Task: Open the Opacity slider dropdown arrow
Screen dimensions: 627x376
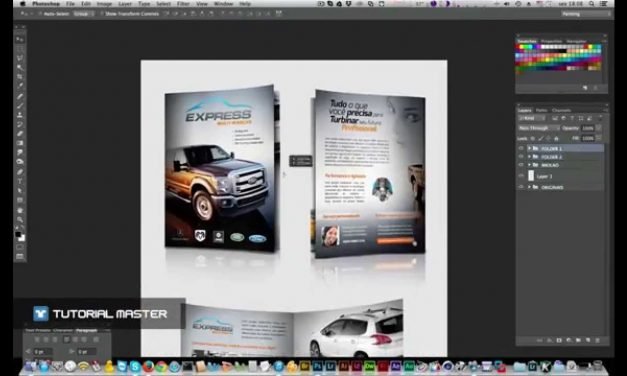Action: 598,128
